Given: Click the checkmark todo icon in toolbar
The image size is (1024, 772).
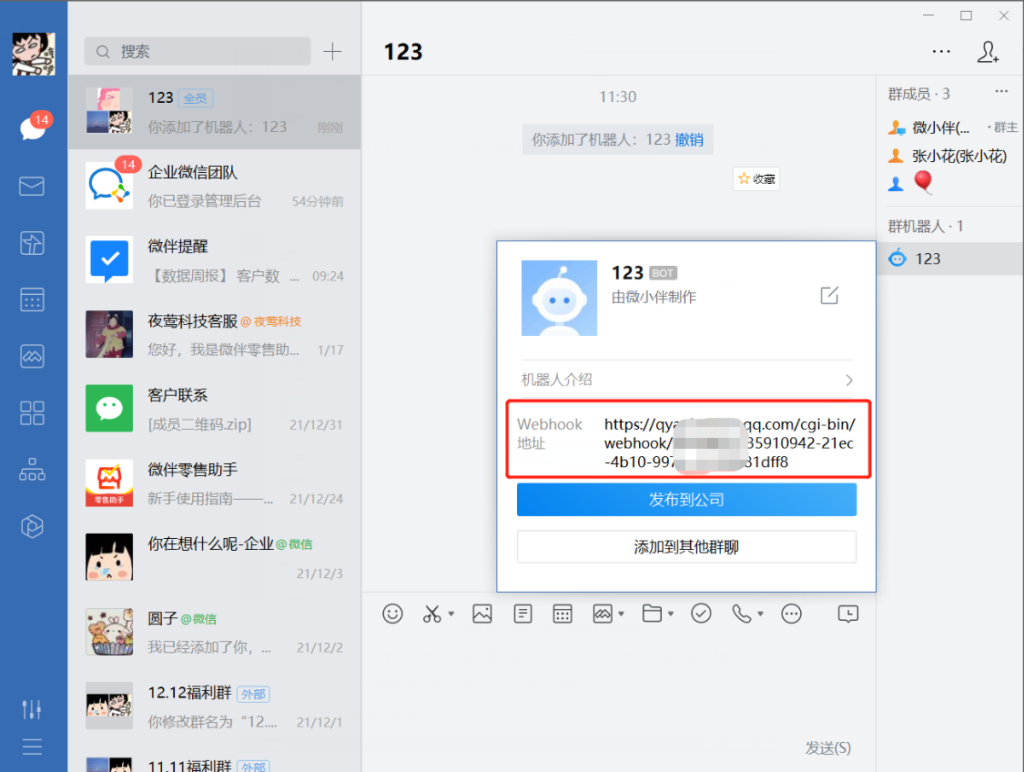Looking at the screenshot, I should (x=701, y=613).
